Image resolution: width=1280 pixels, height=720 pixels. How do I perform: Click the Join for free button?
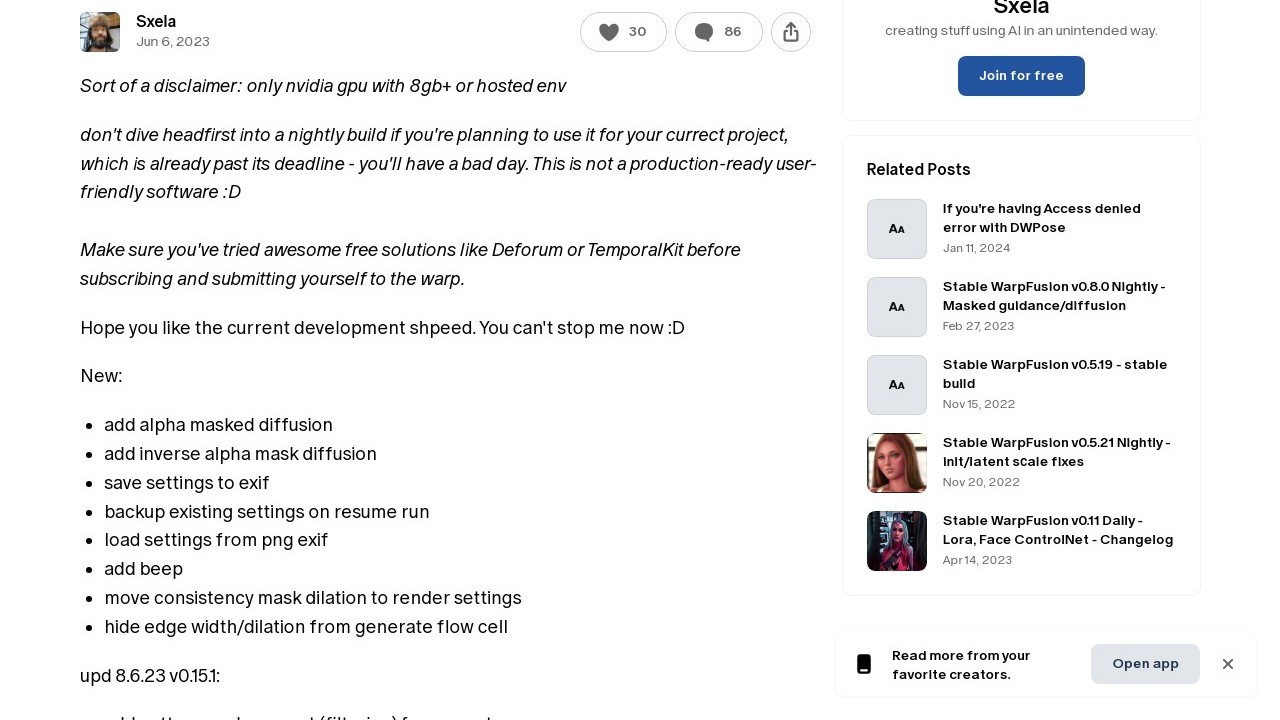tap(1021, 76)
